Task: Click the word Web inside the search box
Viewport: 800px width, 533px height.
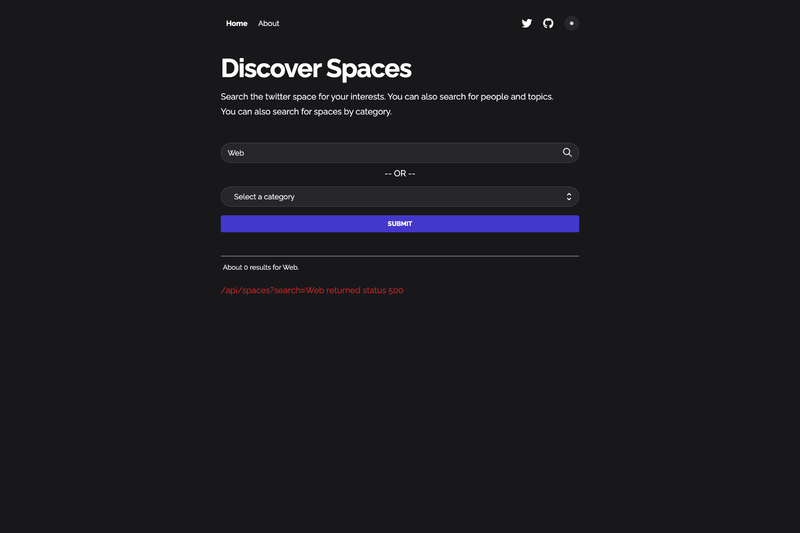Action: (x=236, y=153)
